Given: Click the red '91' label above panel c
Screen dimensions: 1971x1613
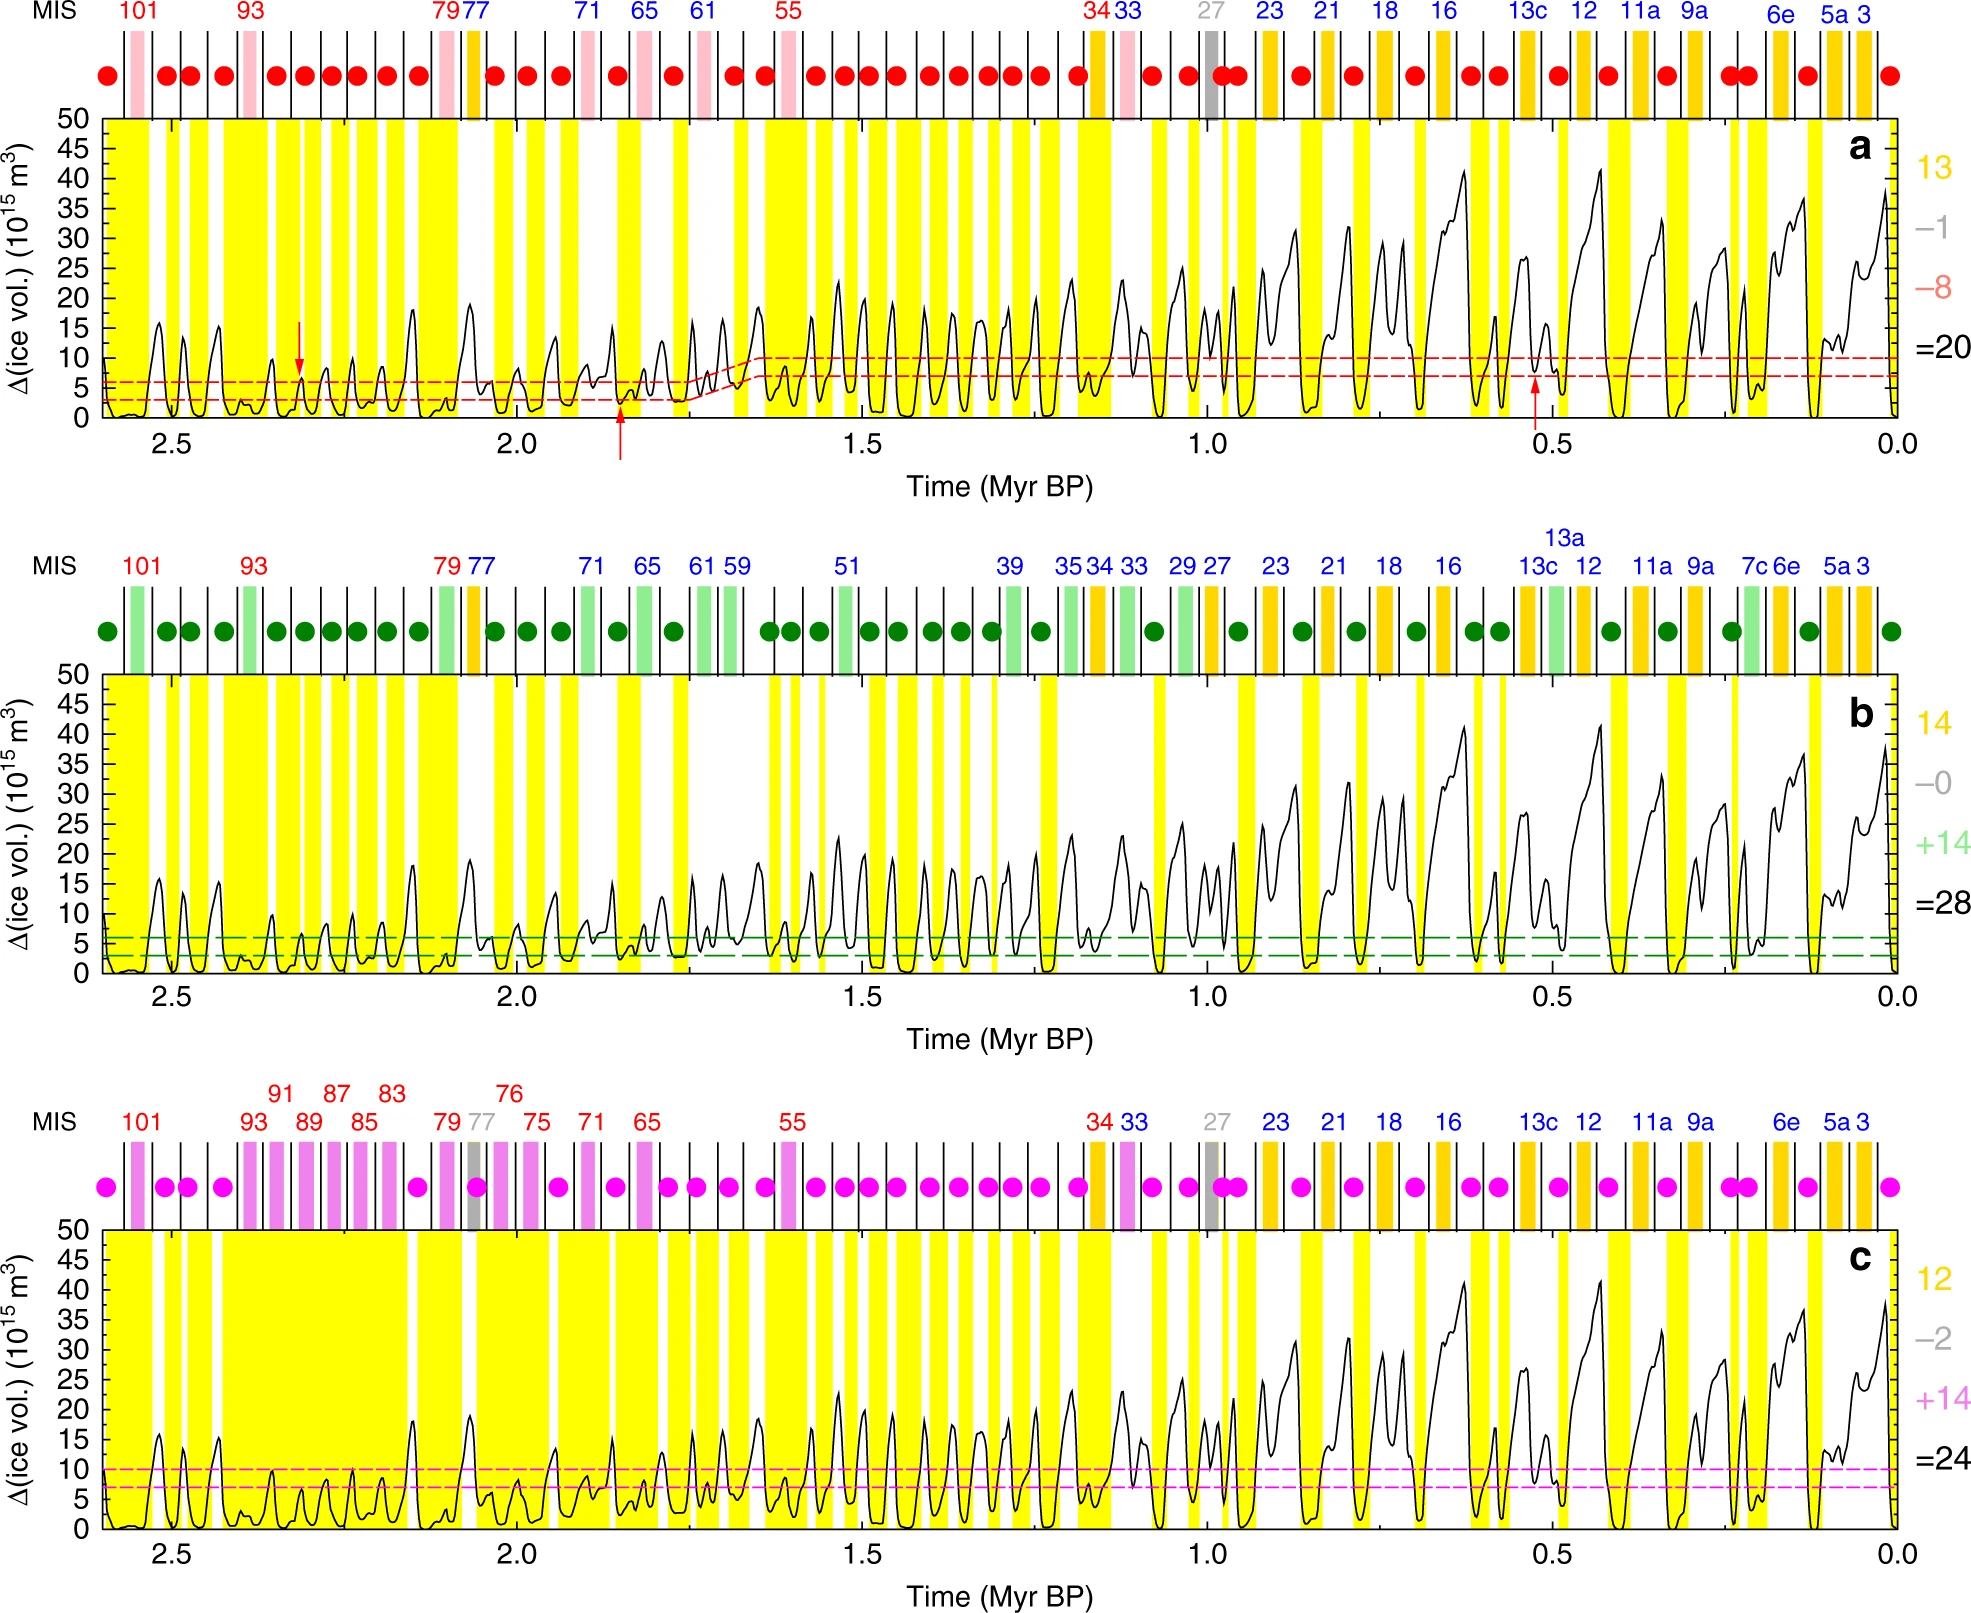Looking at the screenshot, I should pos(281,1093).
